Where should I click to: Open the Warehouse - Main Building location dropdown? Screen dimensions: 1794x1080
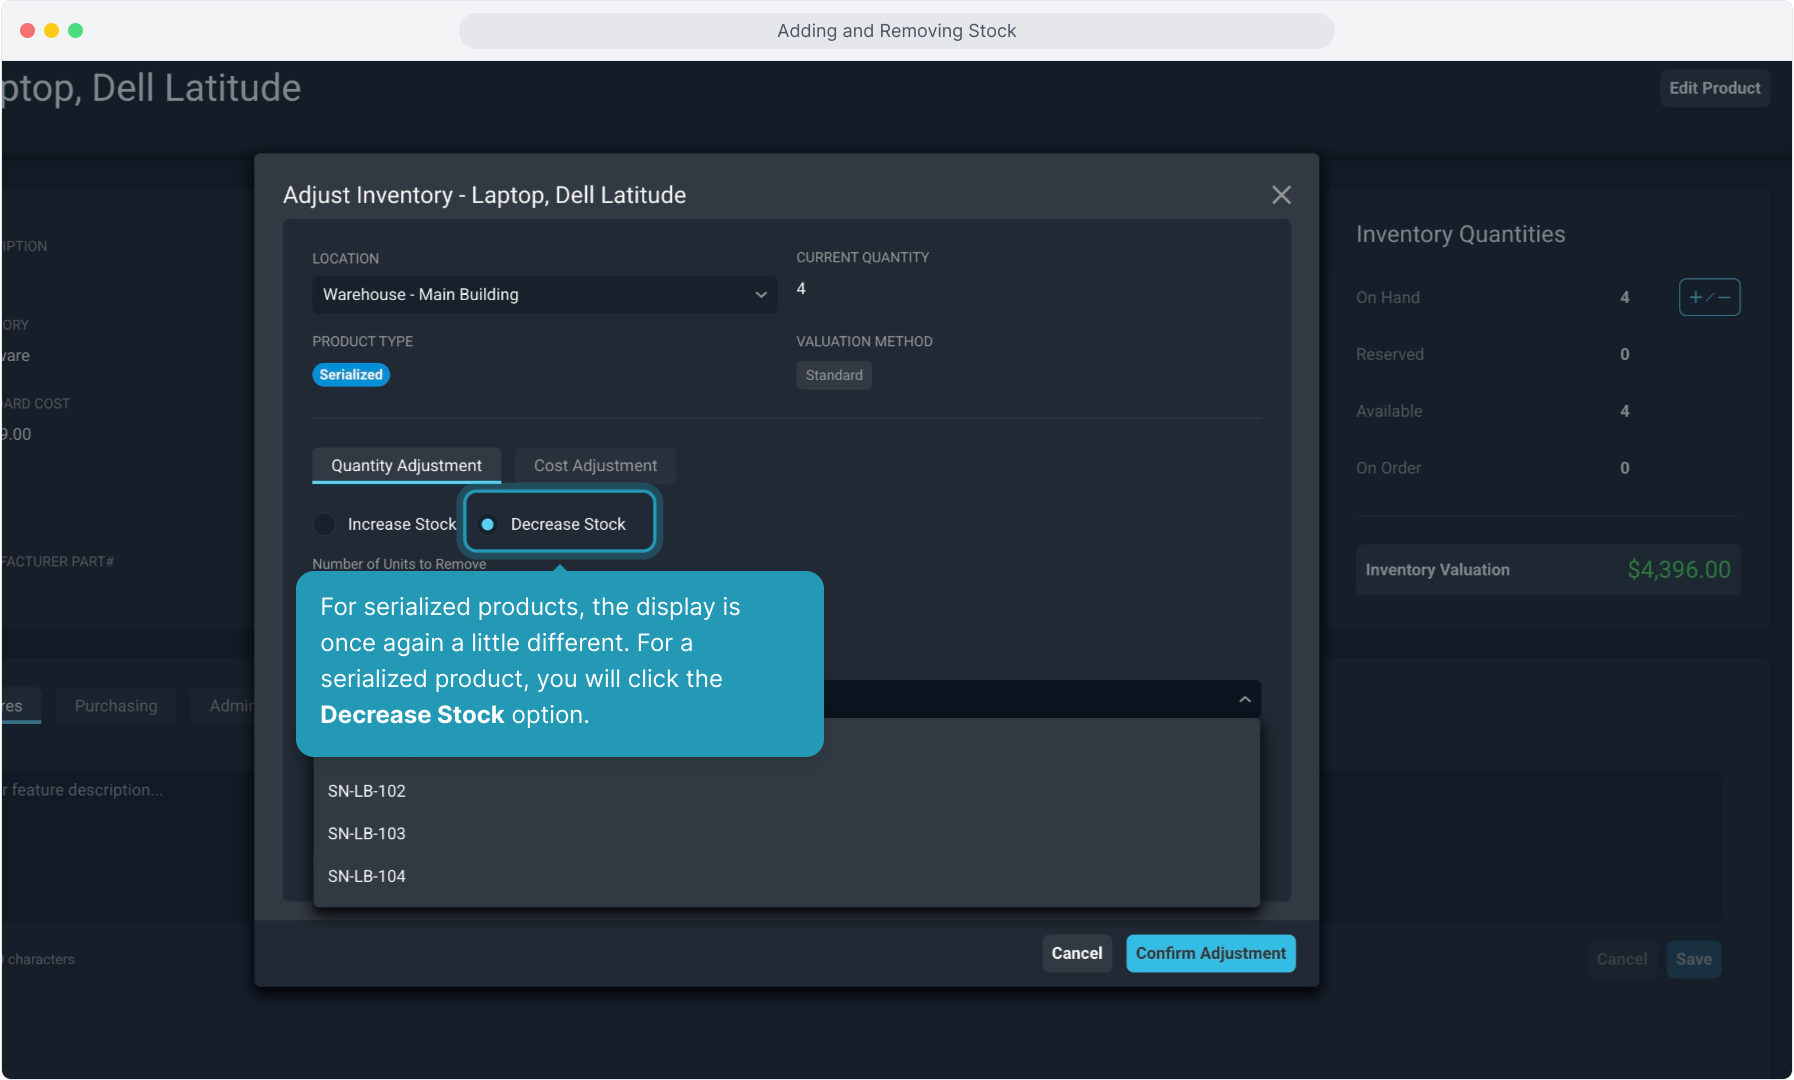point(544,294)
